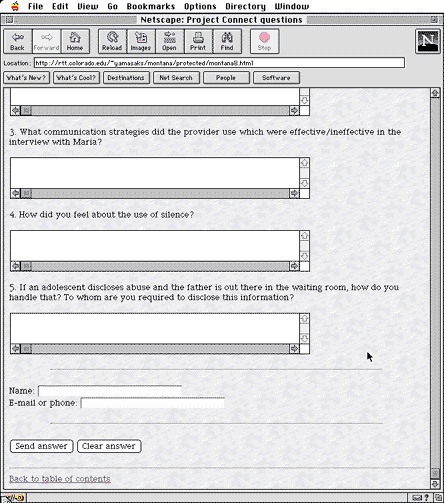Click the Netscape N logo icon
The width and height of the screenshot is (444, 503).
tap(428, 41)
